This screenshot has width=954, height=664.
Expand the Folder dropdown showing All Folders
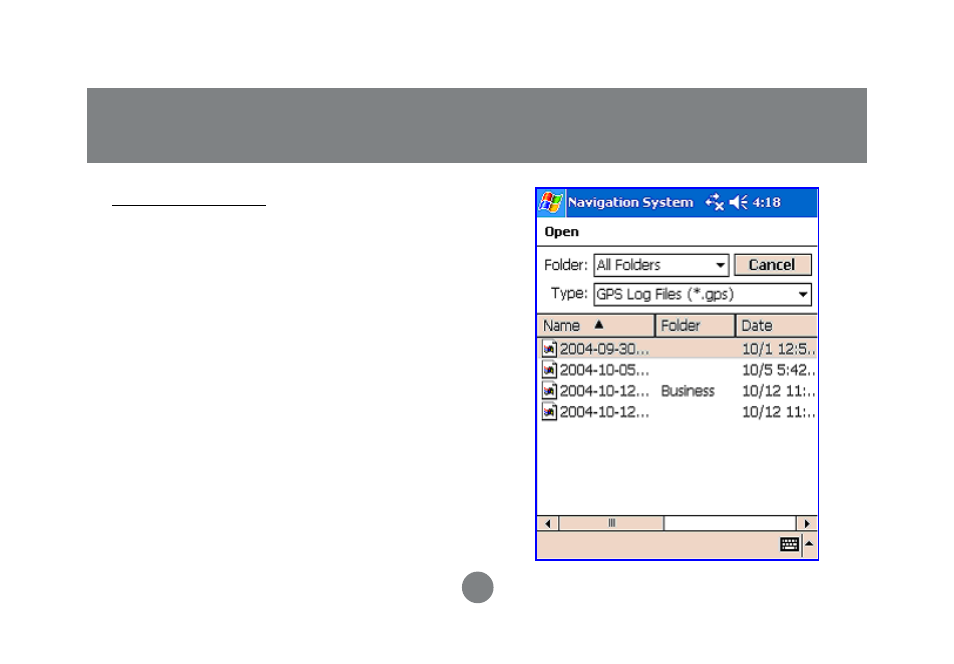point(661,265)
